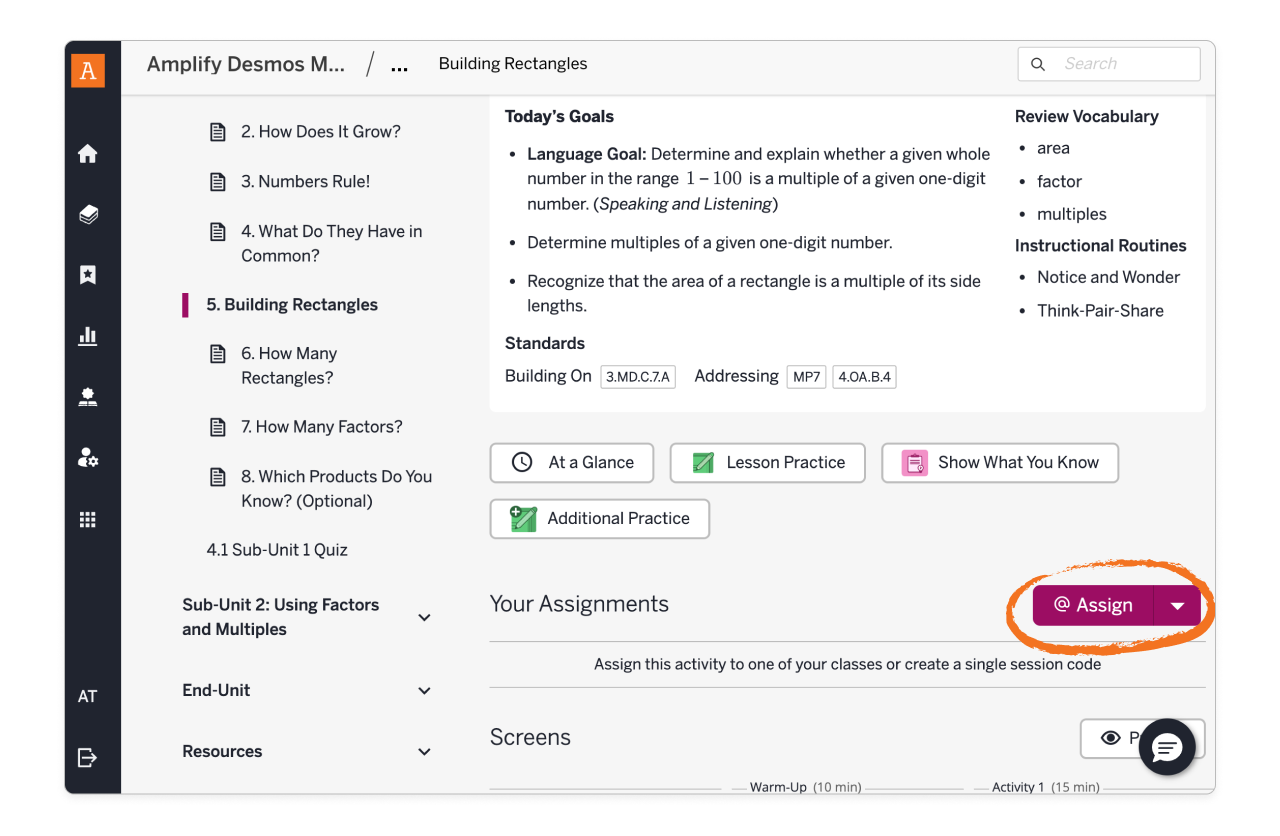Expand the End-Unit section
The height and width of the screenshot is (836, 1280).
424,691
